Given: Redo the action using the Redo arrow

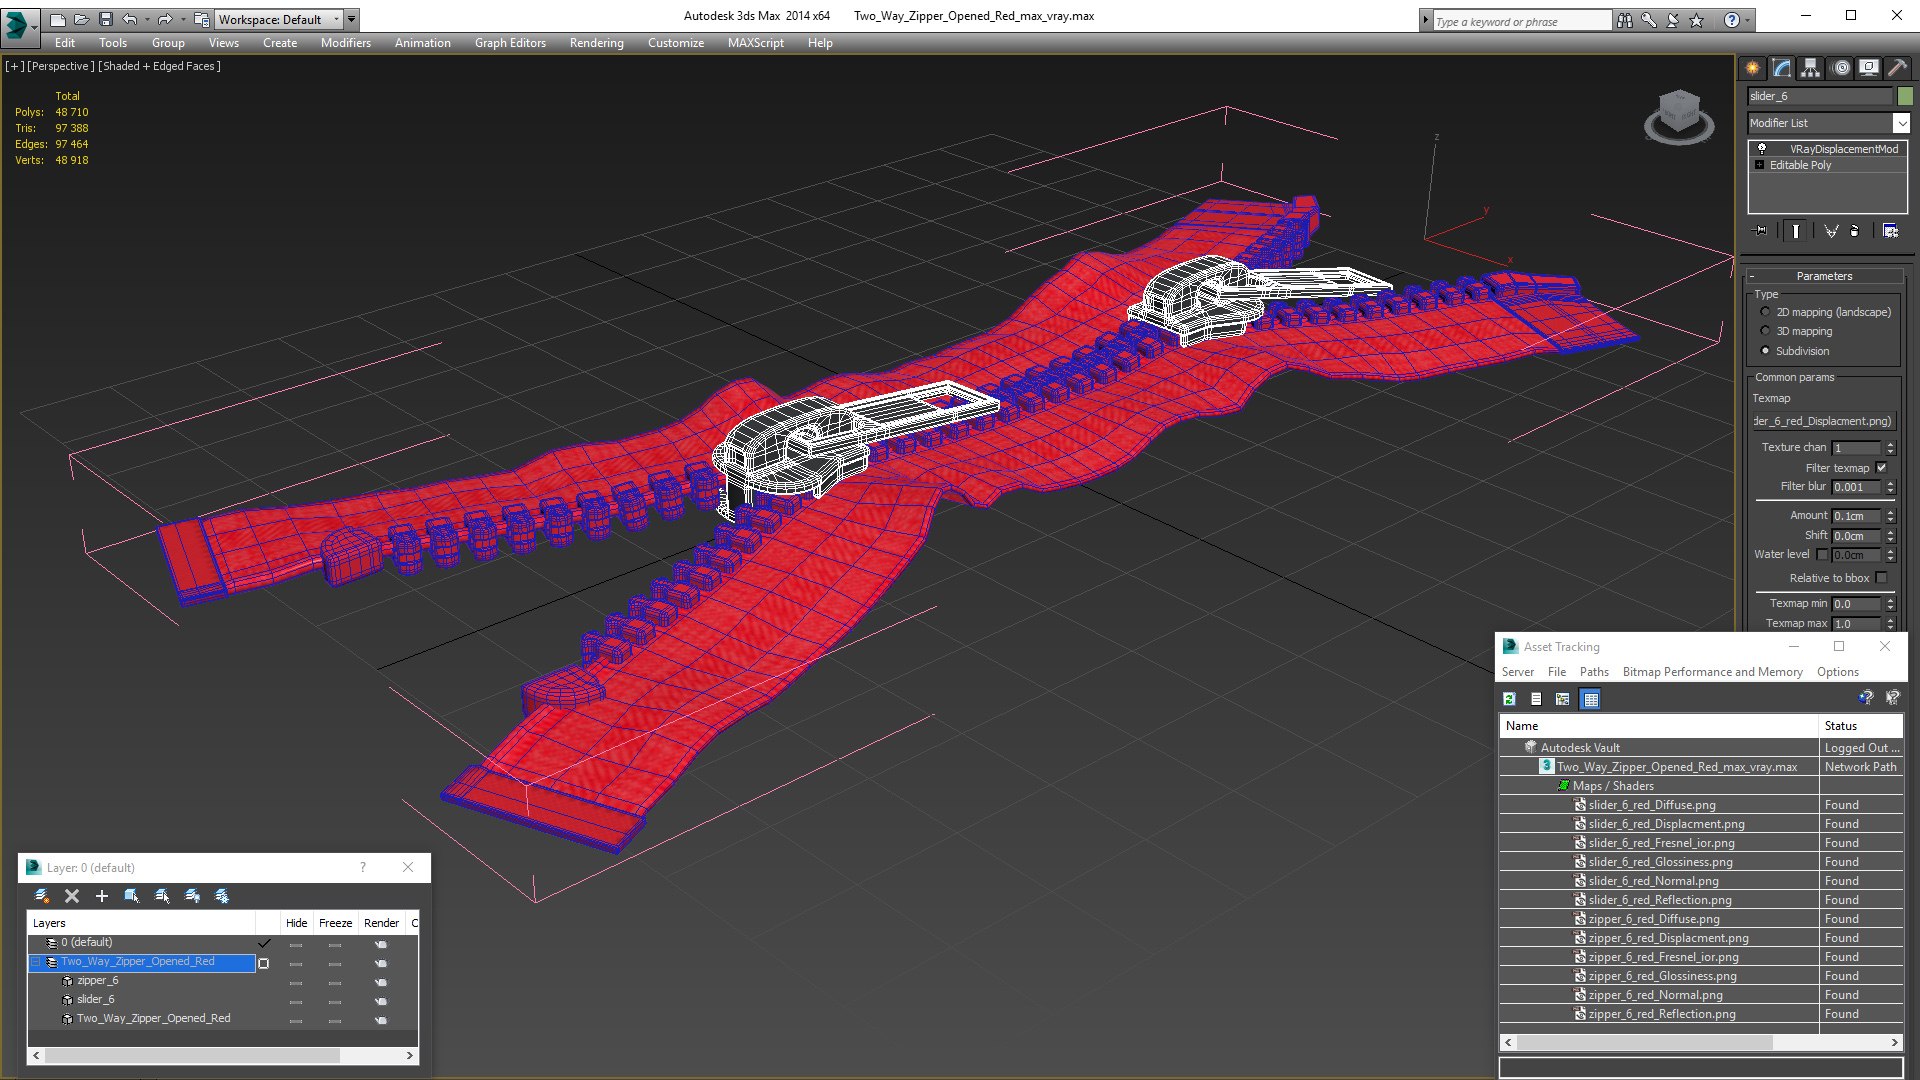Looking at the screenshot, I should click(x=165, y=19).
